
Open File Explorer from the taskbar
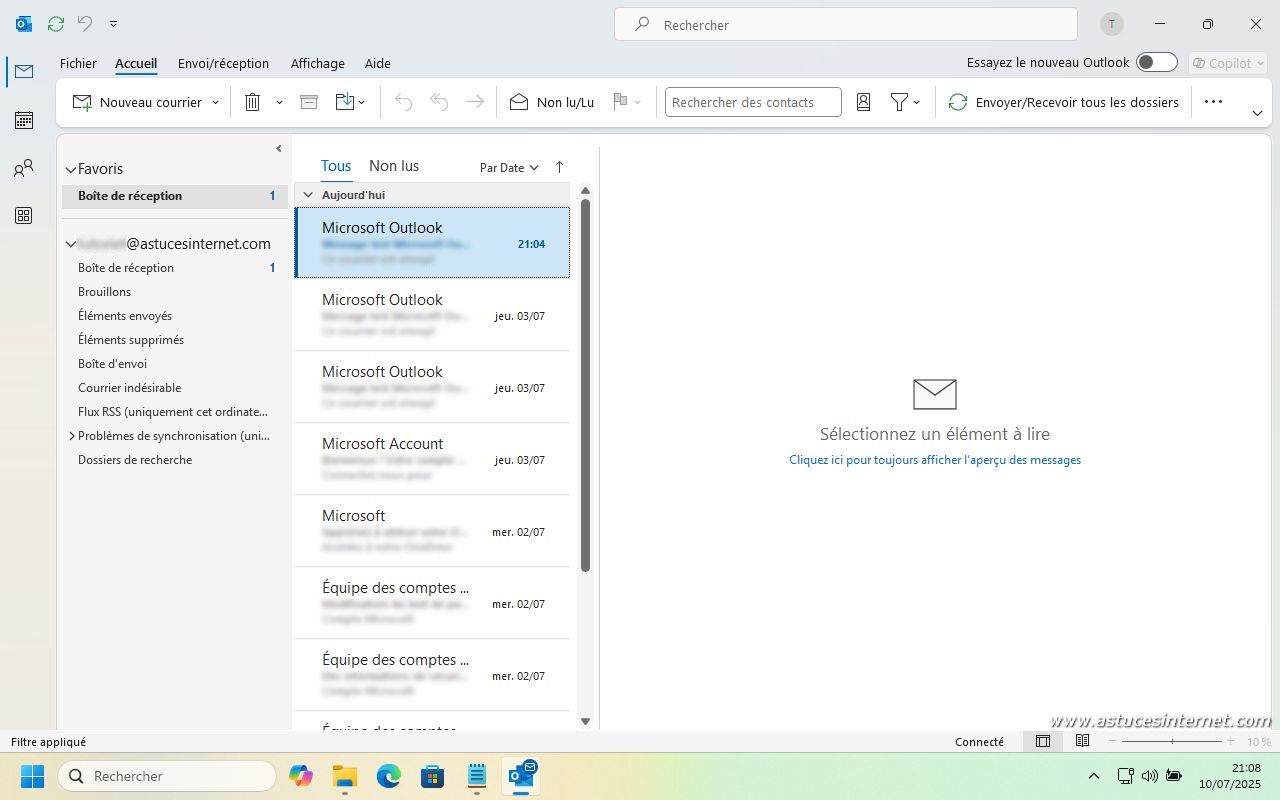click(x=345, y=776)
